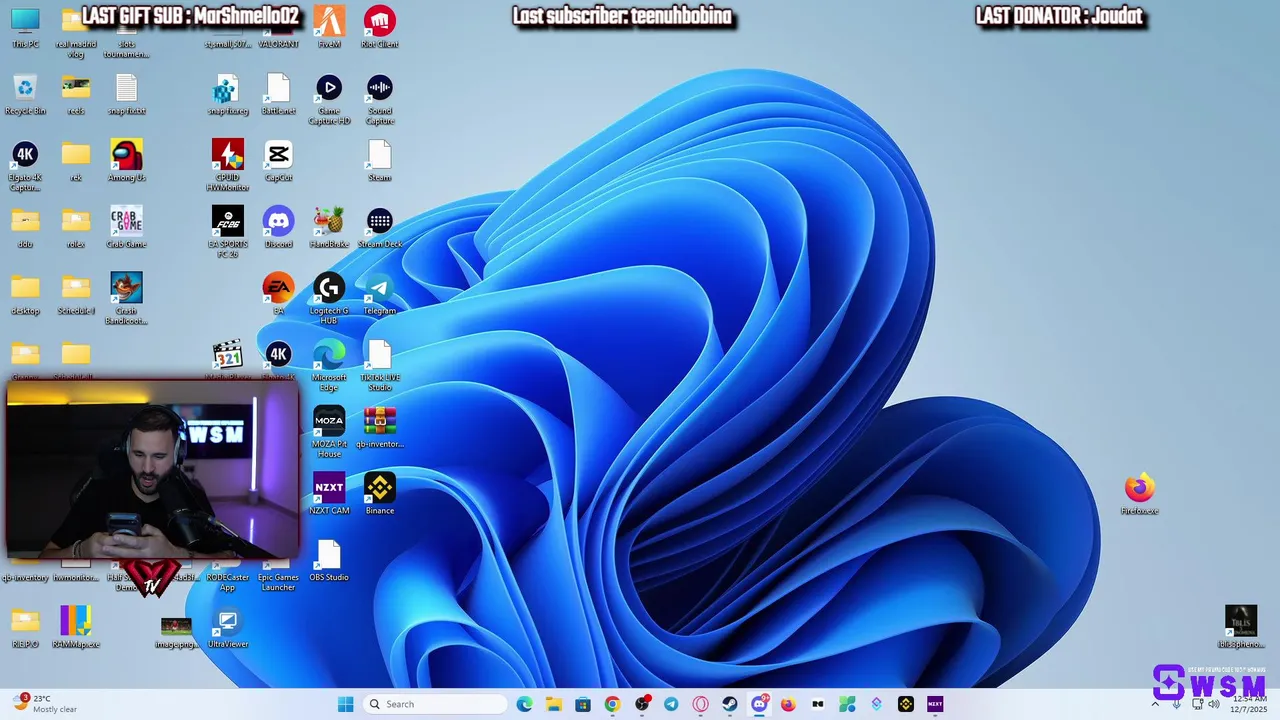Image resolution: width=1280 pixels, height=720 pixels.
Task: Select the Steam desktop shortcut
Action: coord(380,160)
